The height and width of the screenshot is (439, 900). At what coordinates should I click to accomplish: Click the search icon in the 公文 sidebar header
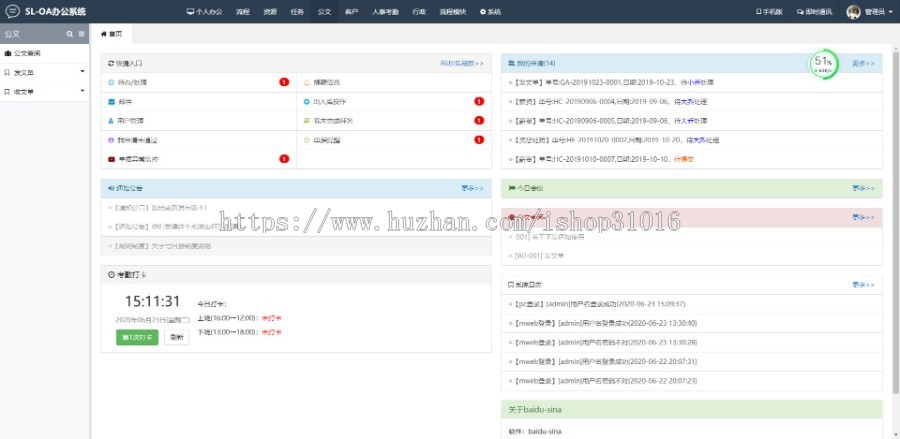coord(69,34)
